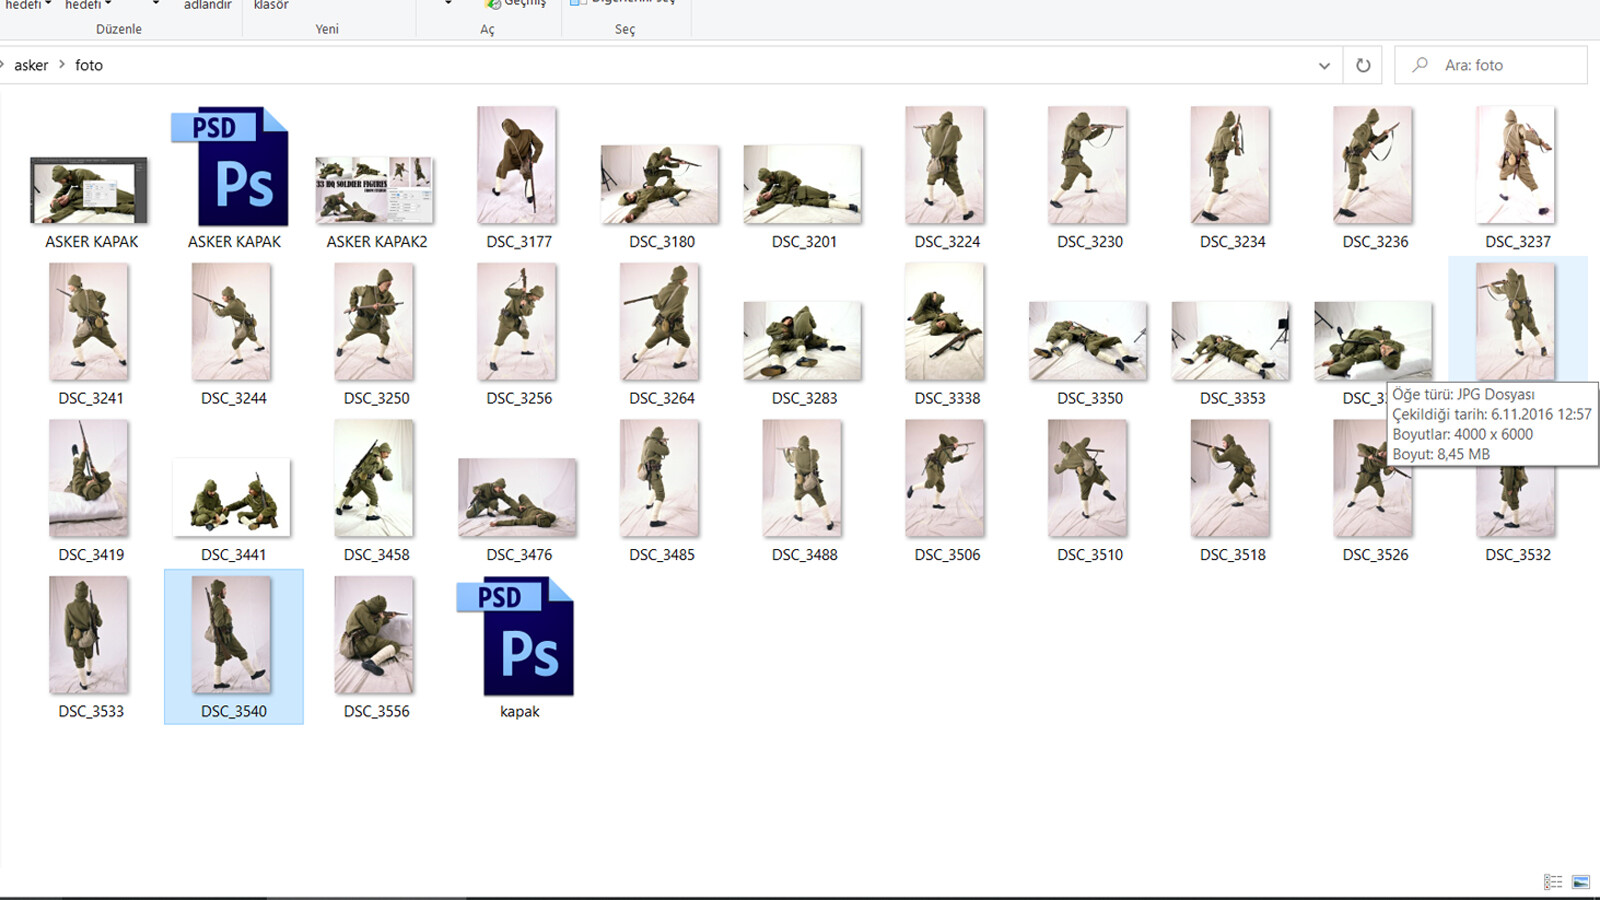Select photo DSC_3518
The image size is (1600, 900).
[x=1230, y=478]
